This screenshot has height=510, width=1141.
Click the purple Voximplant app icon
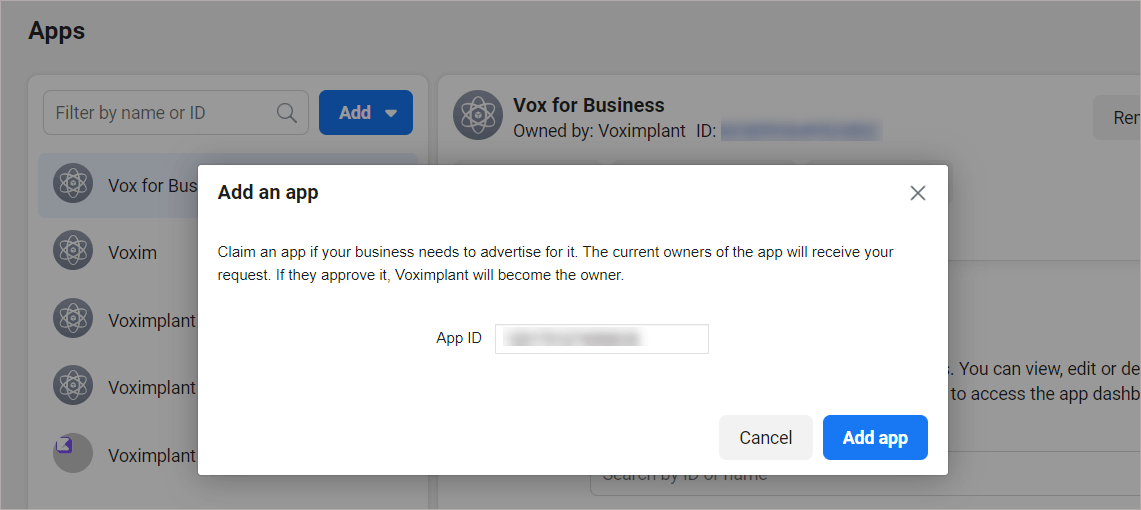(73, 453)
